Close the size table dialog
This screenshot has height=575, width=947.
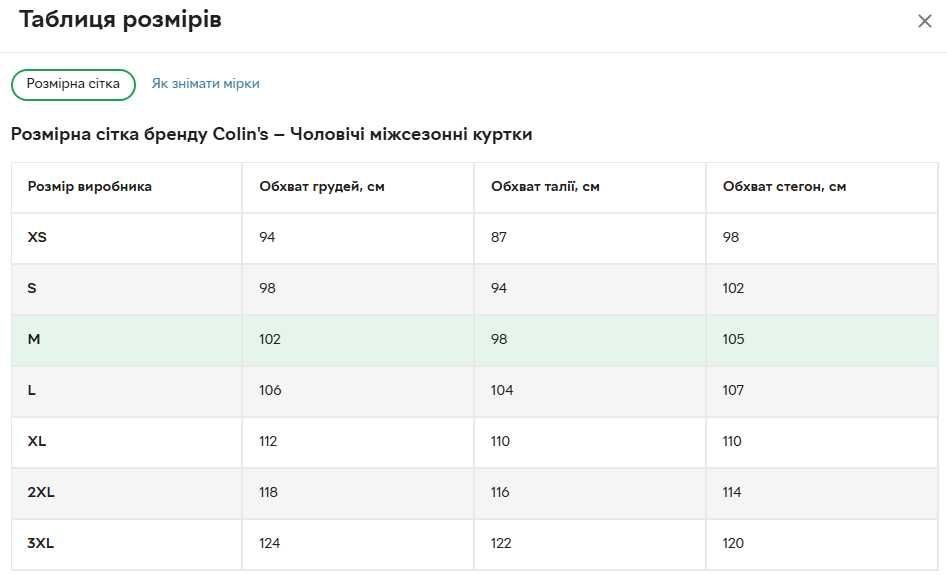924,21
